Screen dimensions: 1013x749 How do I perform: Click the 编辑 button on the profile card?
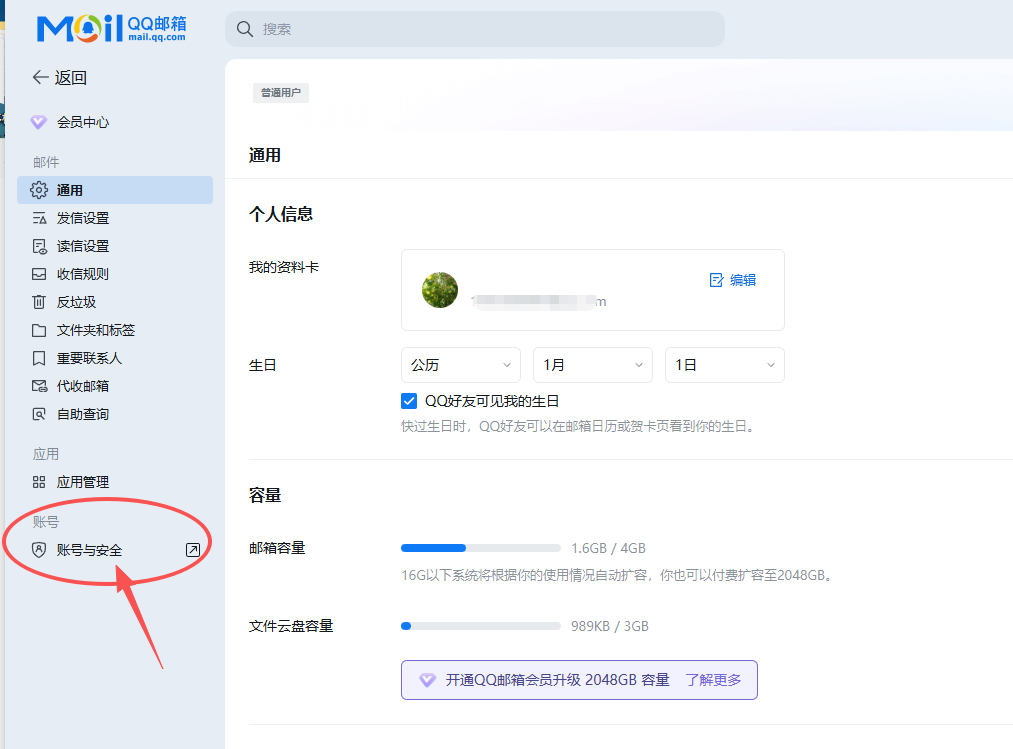pos(732,281)
